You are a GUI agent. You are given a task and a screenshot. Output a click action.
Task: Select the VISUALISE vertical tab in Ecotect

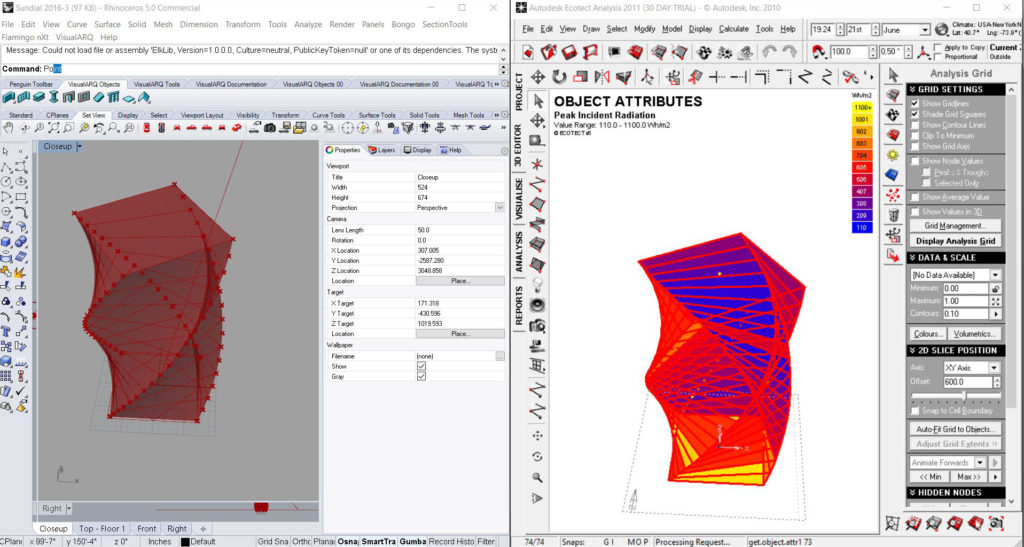pos(519,198)
